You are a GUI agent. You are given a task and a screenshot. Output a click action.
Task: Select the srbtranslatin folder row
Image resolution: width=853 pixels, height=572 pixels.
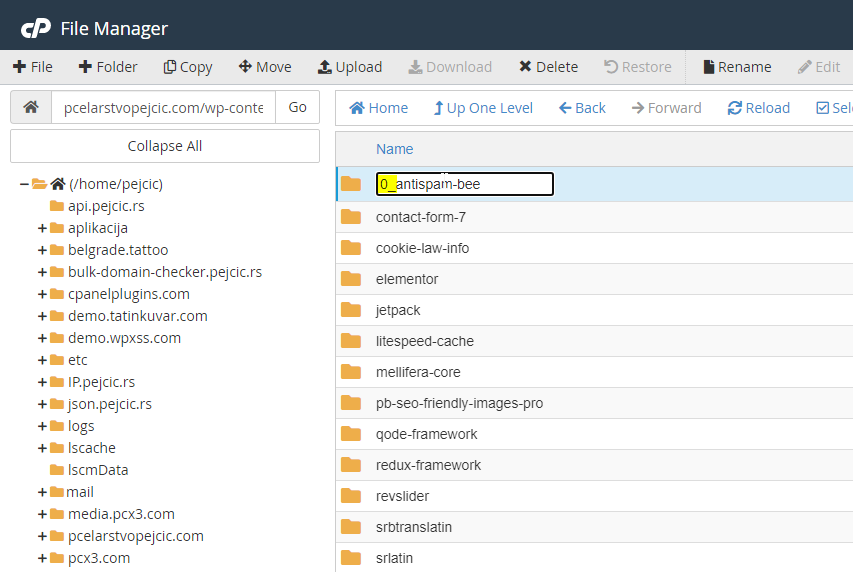(x=594, y=527)
